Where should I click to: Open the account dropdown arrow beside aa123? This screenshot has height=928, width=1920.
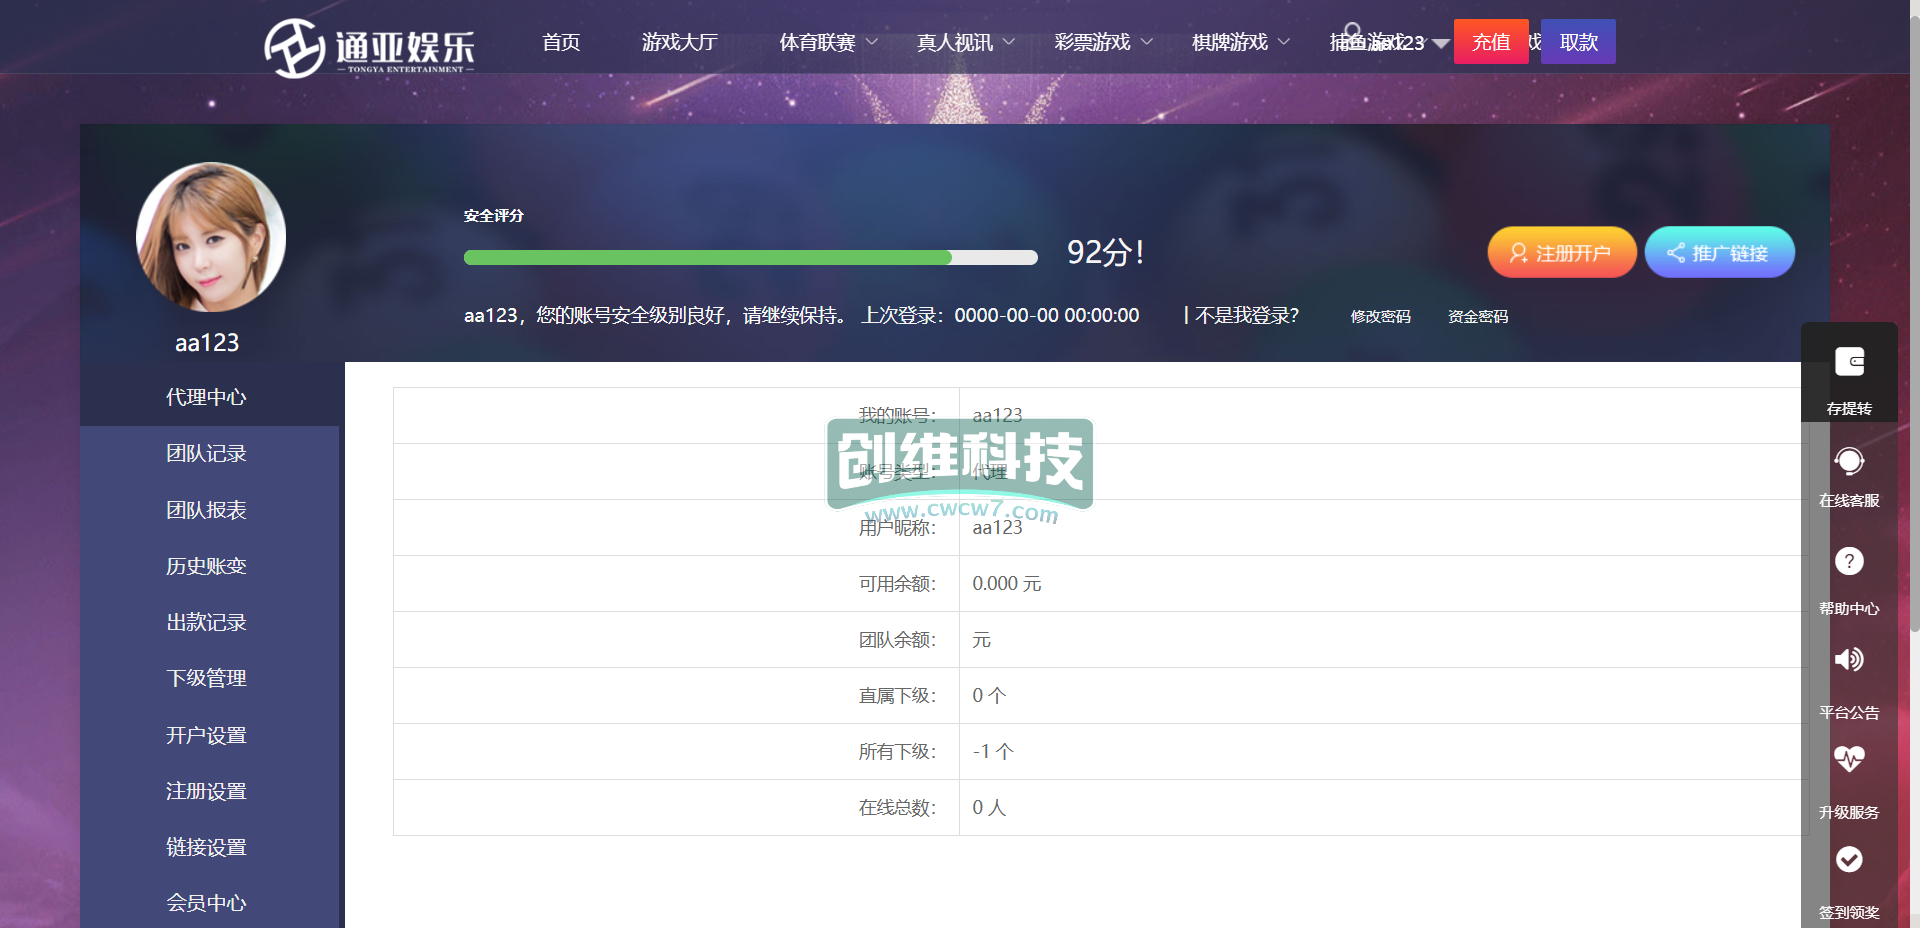[x=1440, y=43]
